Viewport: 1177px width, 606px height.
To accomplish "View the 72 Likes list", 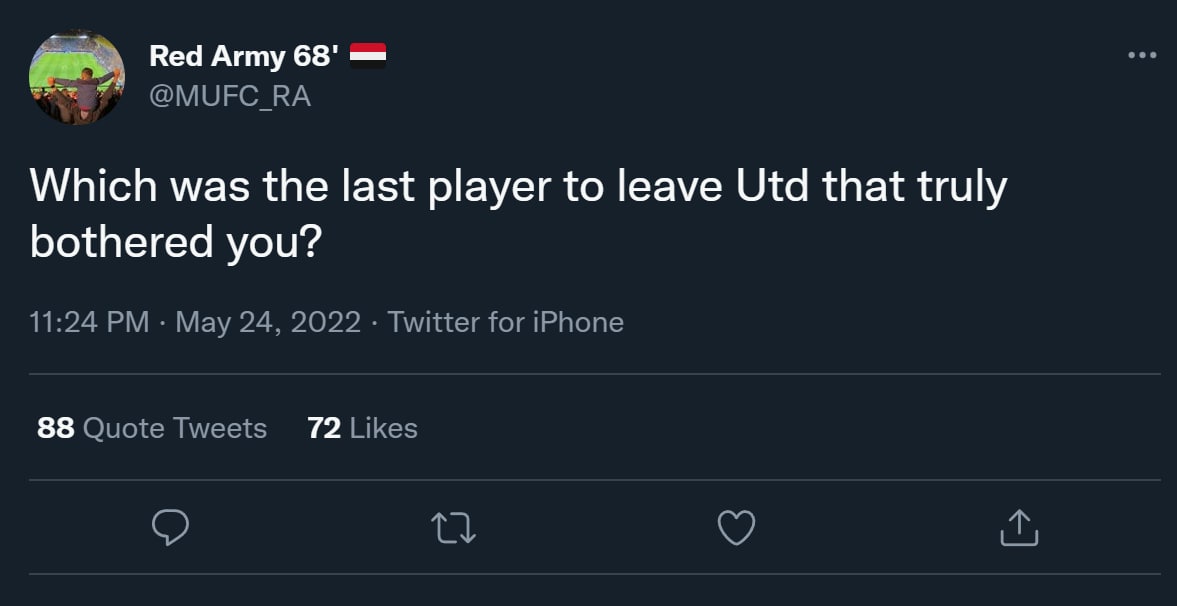I will (363, 428).
